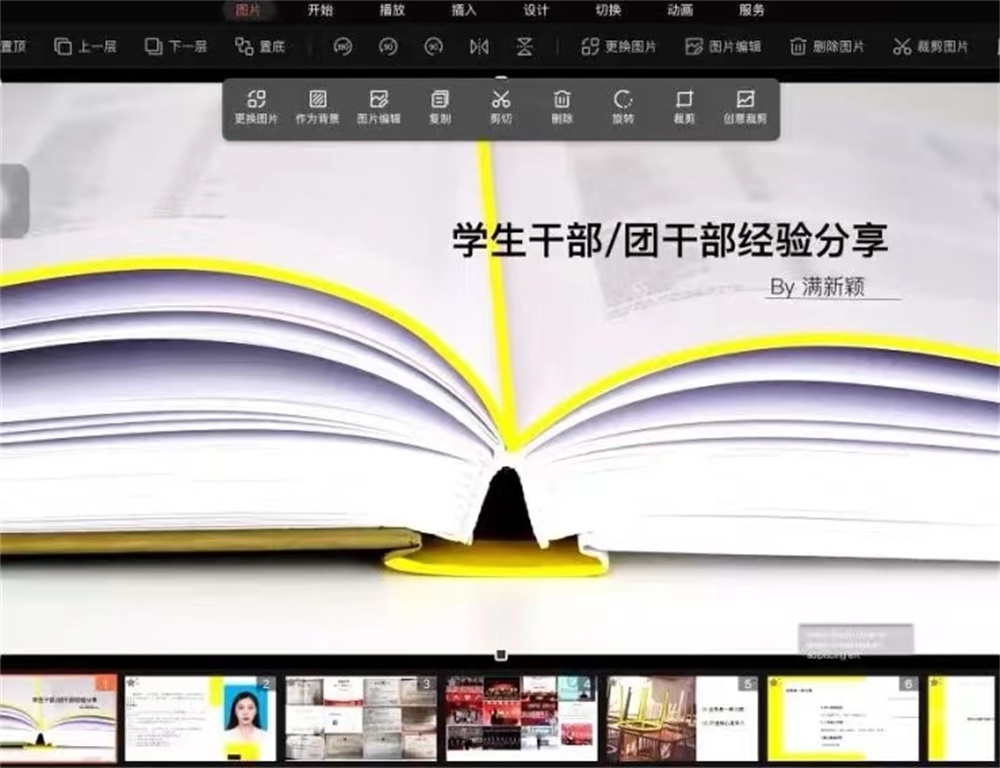Open slide 5 thumbnail in the filmstrip
The width and height of the screenshot is (1000, 768).
tap(682, 718)
